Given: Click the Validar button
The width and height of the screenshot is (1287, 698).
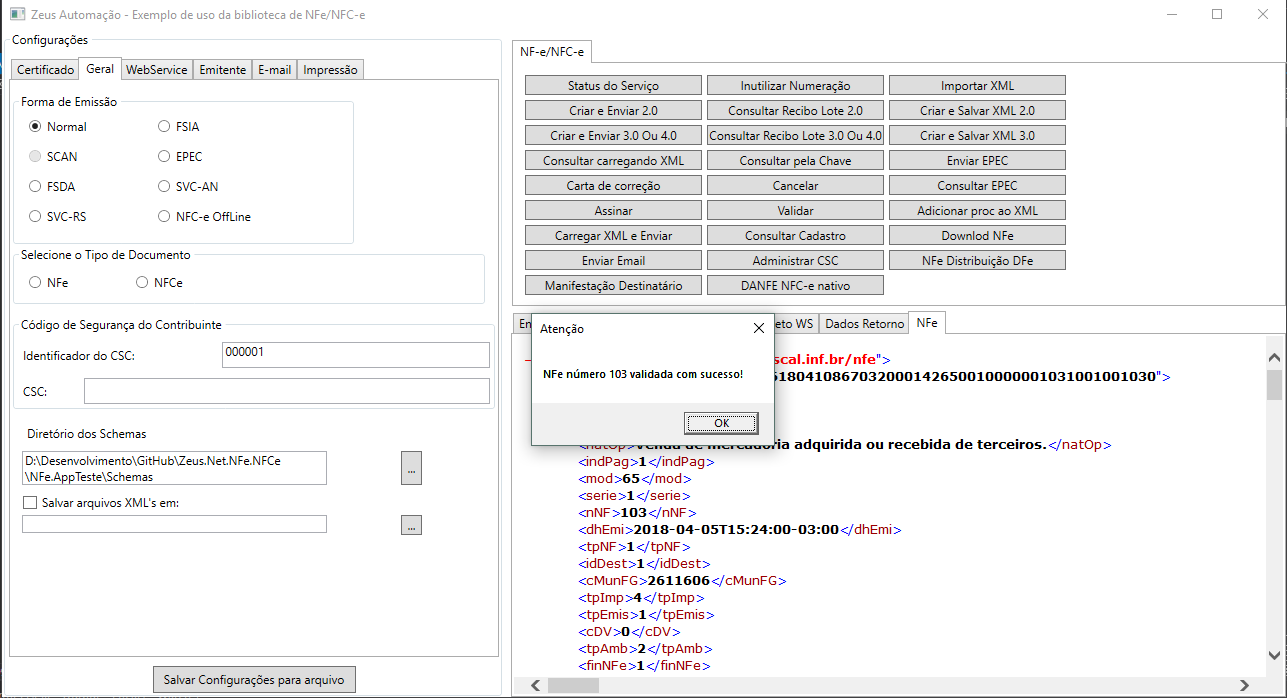Looking at the screenshot, I should [x=795, y=211].
